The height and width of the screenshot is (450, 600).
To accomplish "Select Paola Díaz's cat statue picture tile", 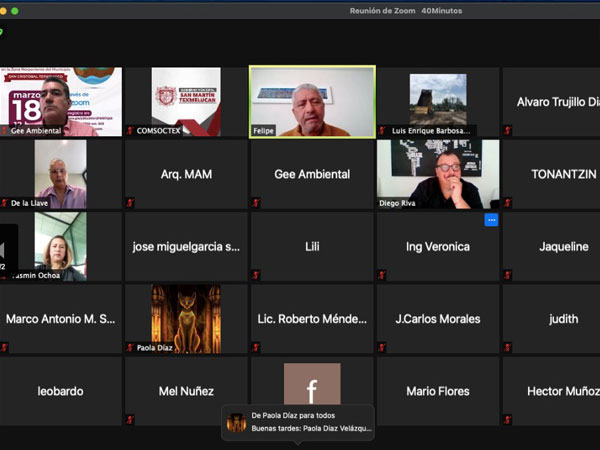I will 185,318.
